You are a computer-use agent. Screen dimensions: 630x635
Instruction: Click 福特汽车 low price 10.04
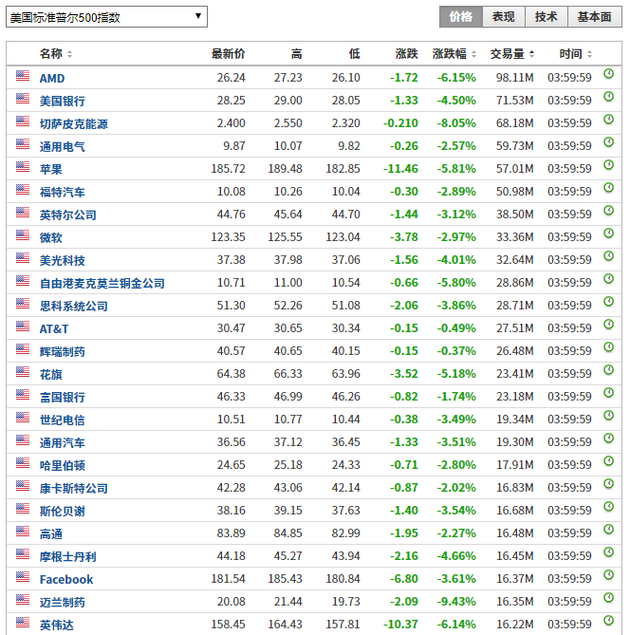(346, 191)
